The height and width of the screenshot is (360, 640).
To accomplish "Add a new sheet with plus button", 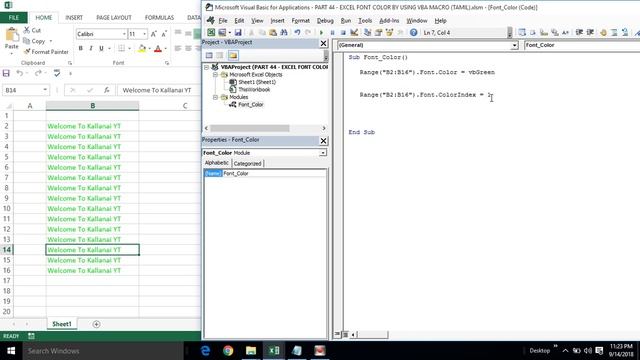I will [96, 324].
